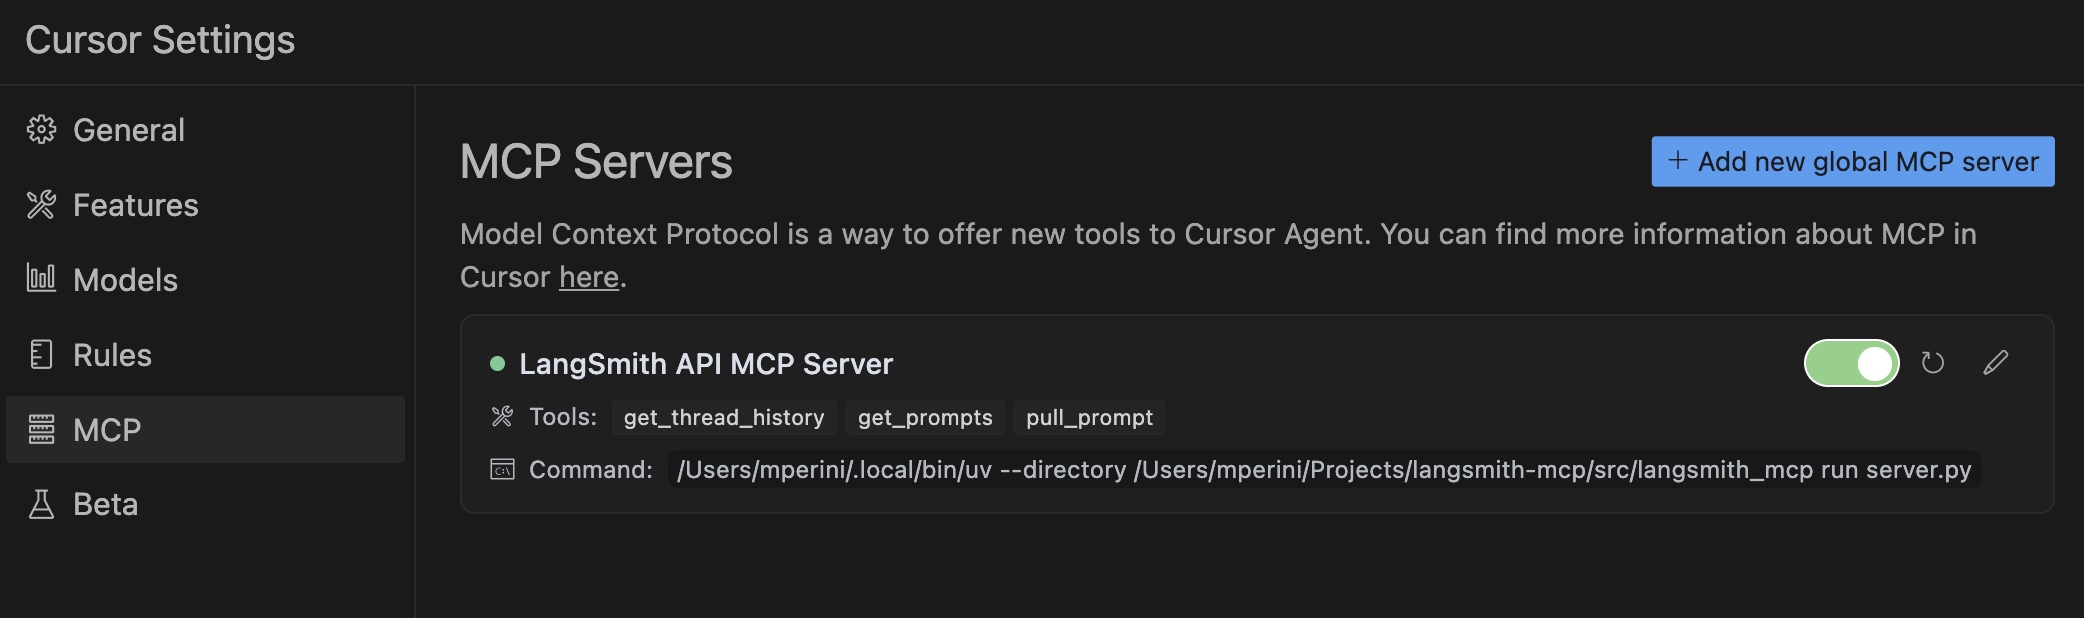This screenshot has height=618, width=2084.
Task: Click the get_thread_history tool tag
Action: [x=723, y=417]
